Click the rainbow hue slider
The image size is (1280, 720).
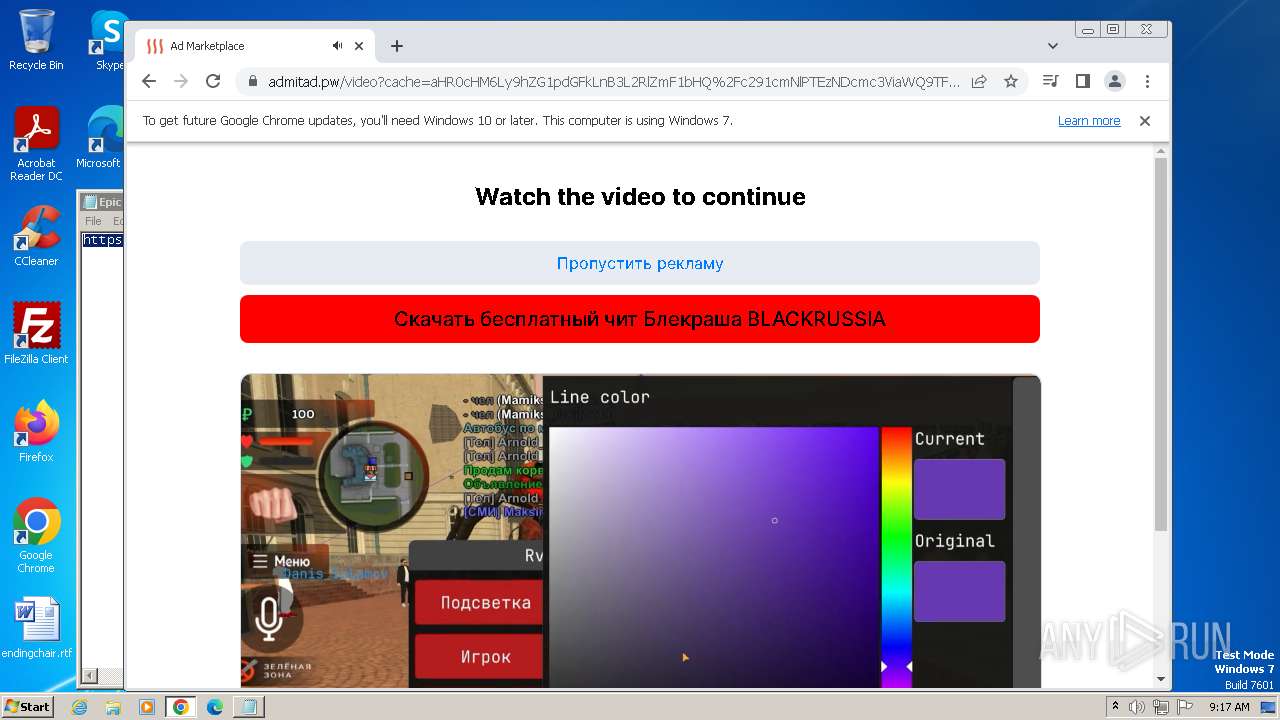(896, 556)
